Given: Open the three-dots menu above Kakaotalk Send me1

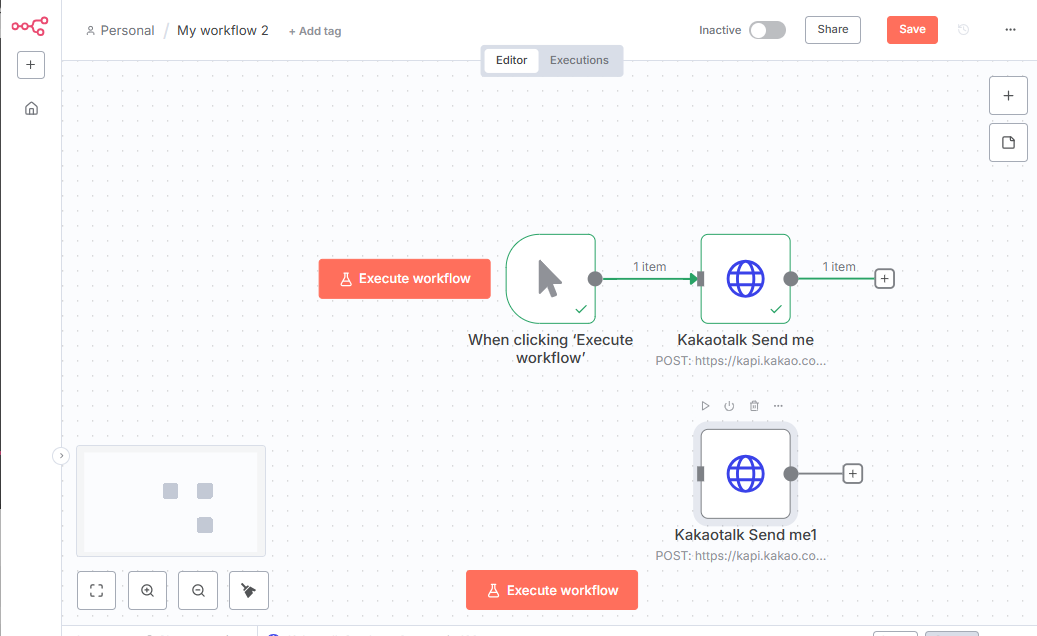Looking at the screenshot, I should pyautogui.click(x=778, y=406).
